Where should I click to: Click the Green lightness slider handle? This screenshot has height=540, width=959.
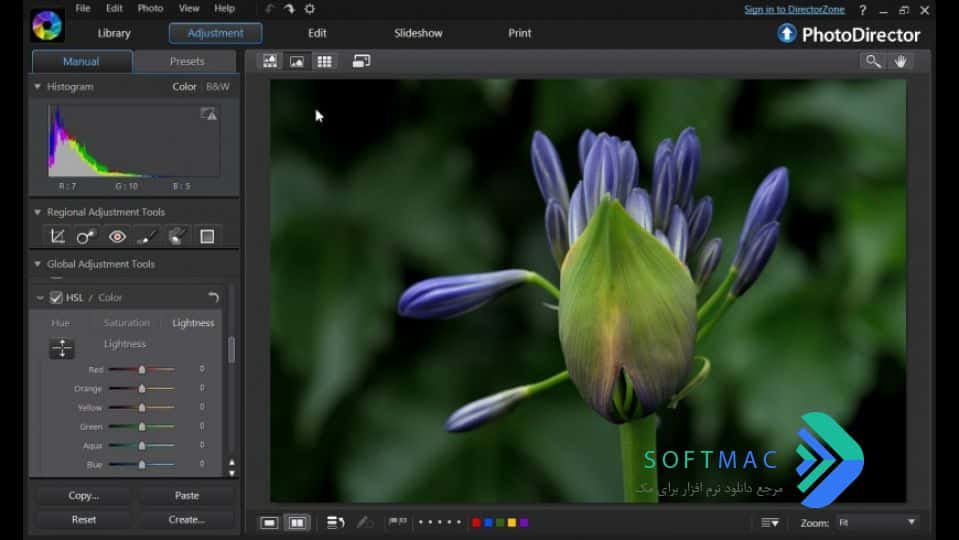click(142, 426)
